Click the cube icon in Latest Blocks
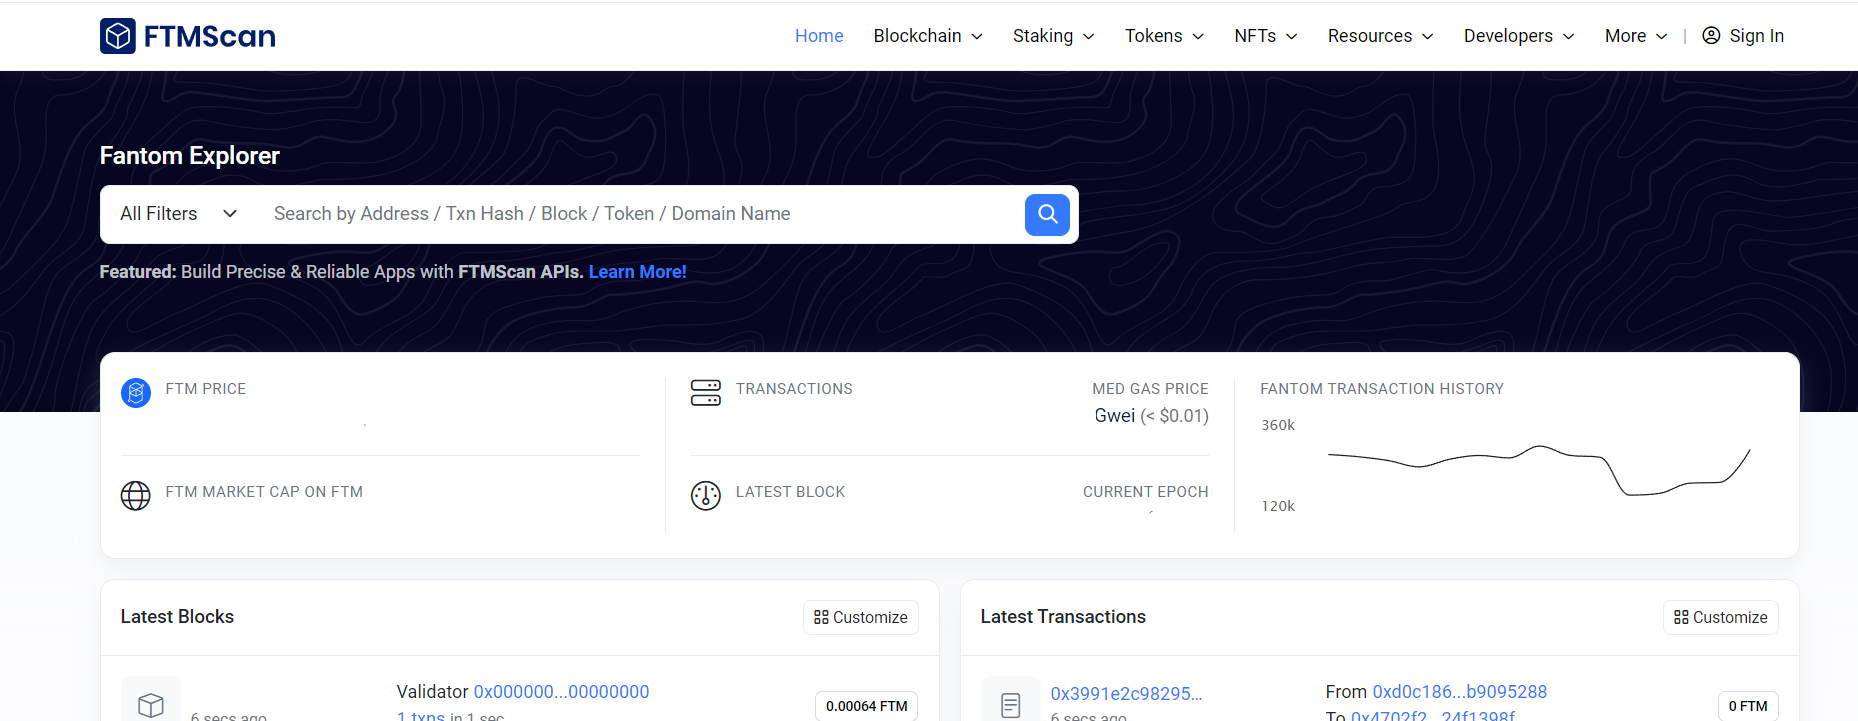 (x=151, y=705)
